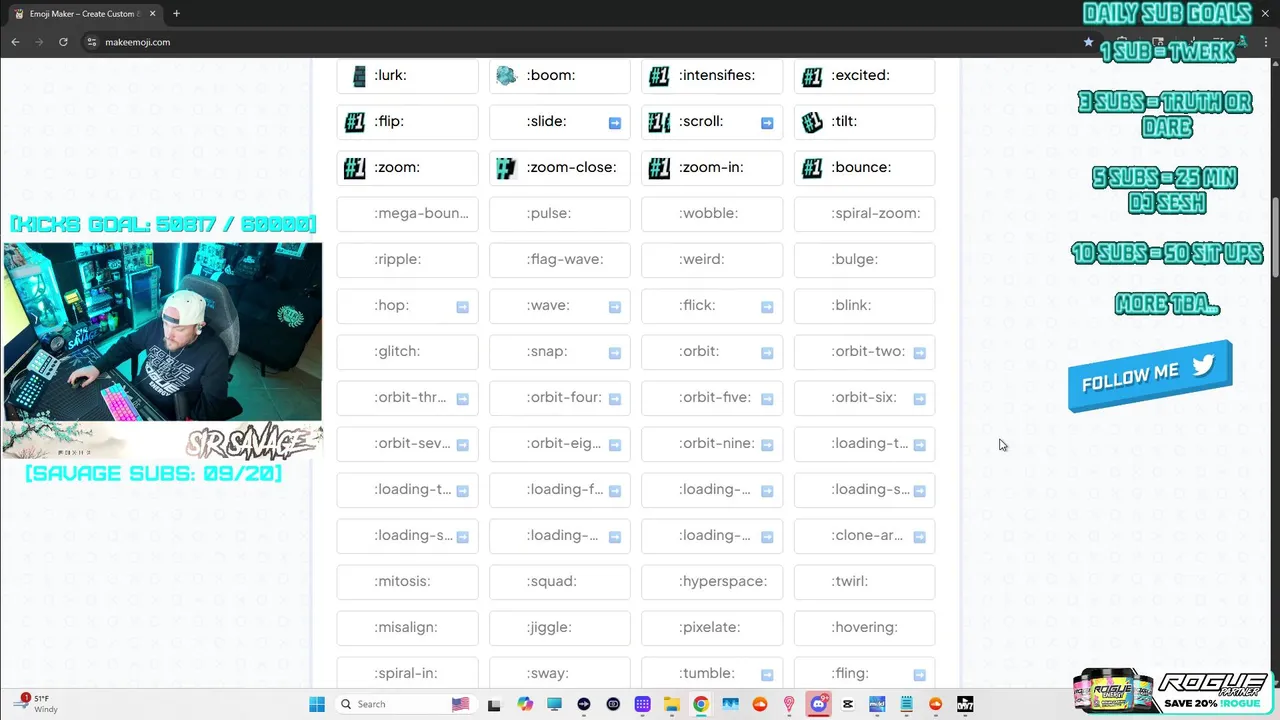
Task: Select the :tilt: emoji tile
Action: 864,122
